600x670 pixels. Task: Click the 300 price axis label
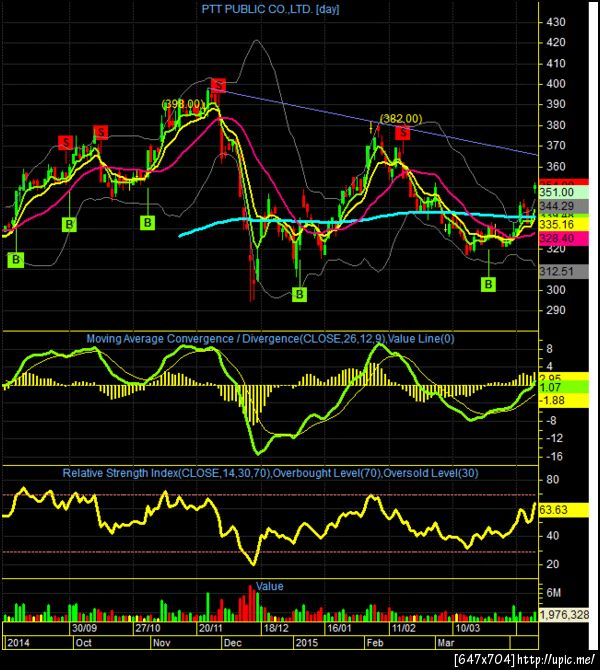556,290
